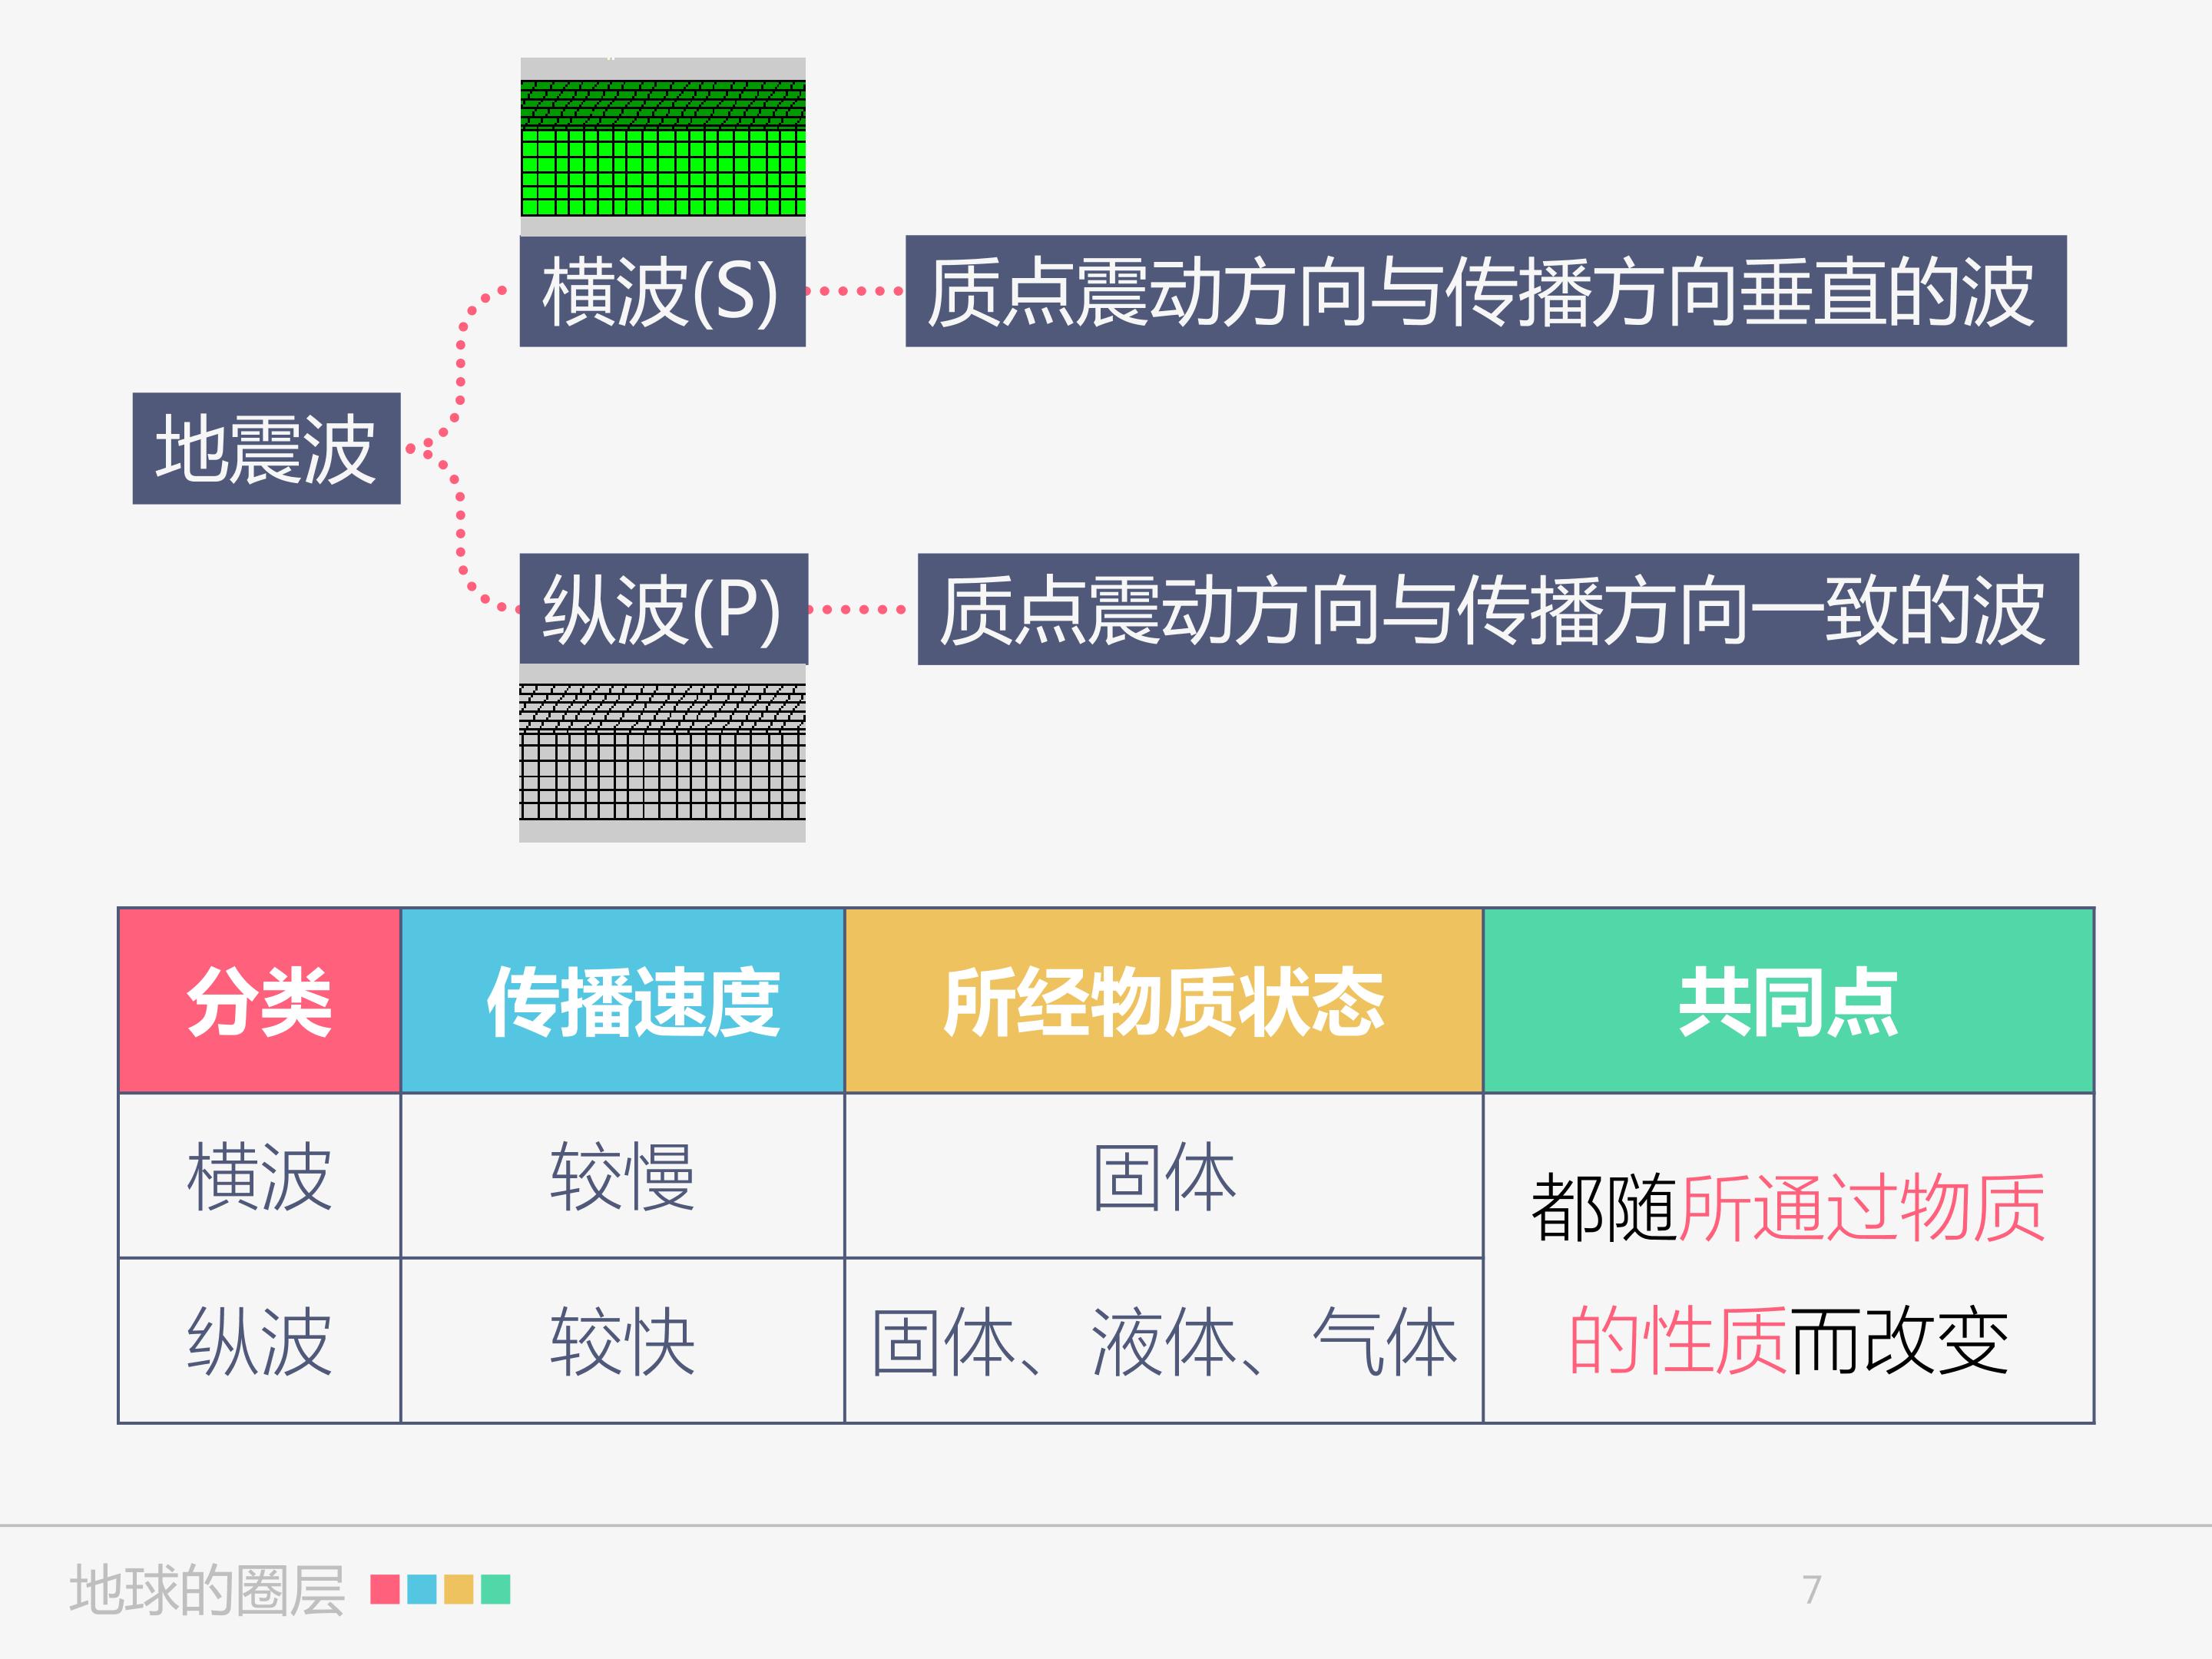This screenshot has height=1659, width=2212.
Task: Click the green square in footer
Action: tap(496, 1589)
